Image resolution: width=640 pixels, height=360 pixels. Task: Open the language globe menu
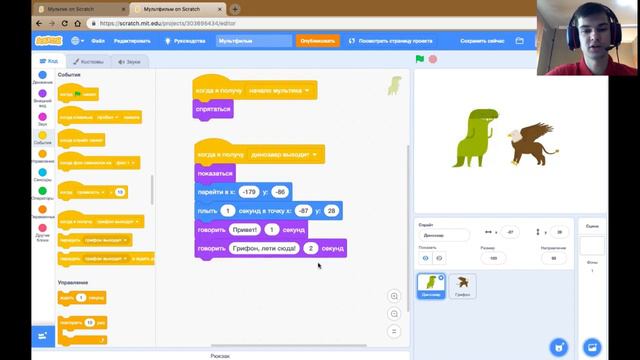pyautogui.click(x=77, y=41)
